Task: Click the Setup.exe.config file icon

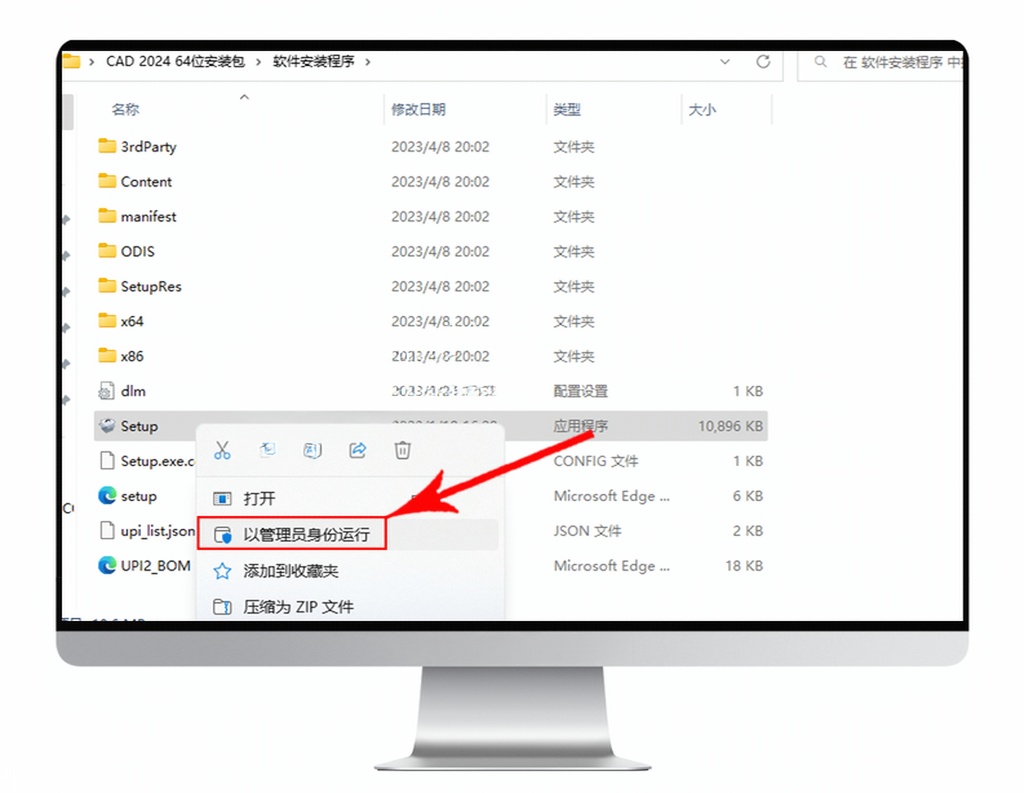Action: pyautogui.click(x=106, y=461)
